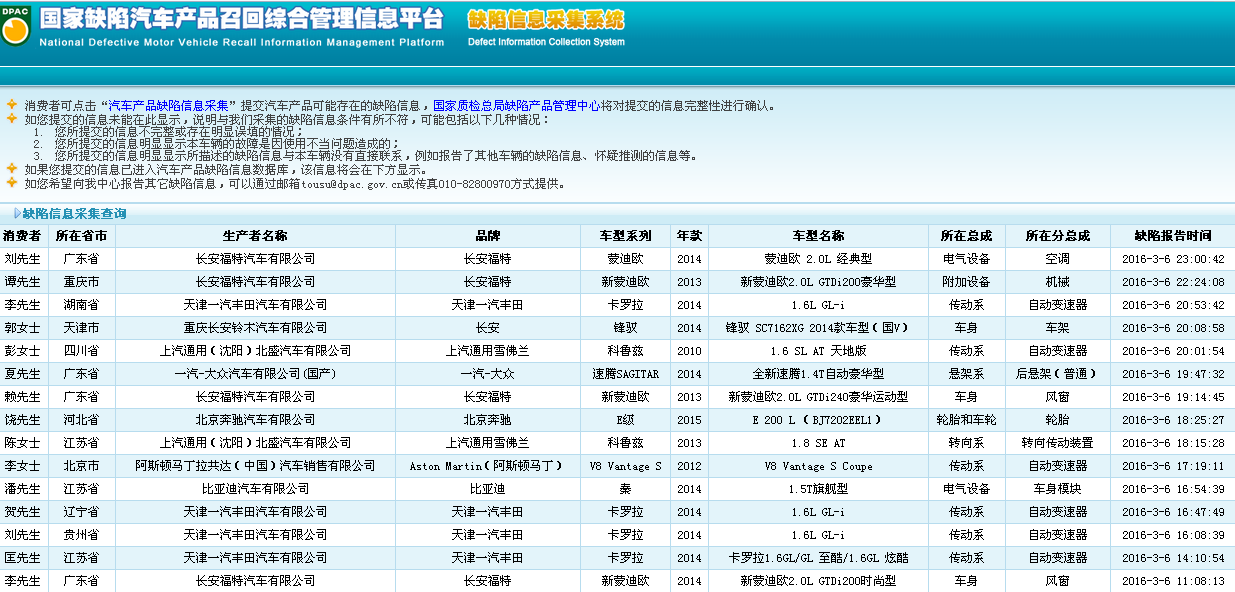Click the 四川省 province cell
This screenshot has height=592, width=1235.
point(81,351)
